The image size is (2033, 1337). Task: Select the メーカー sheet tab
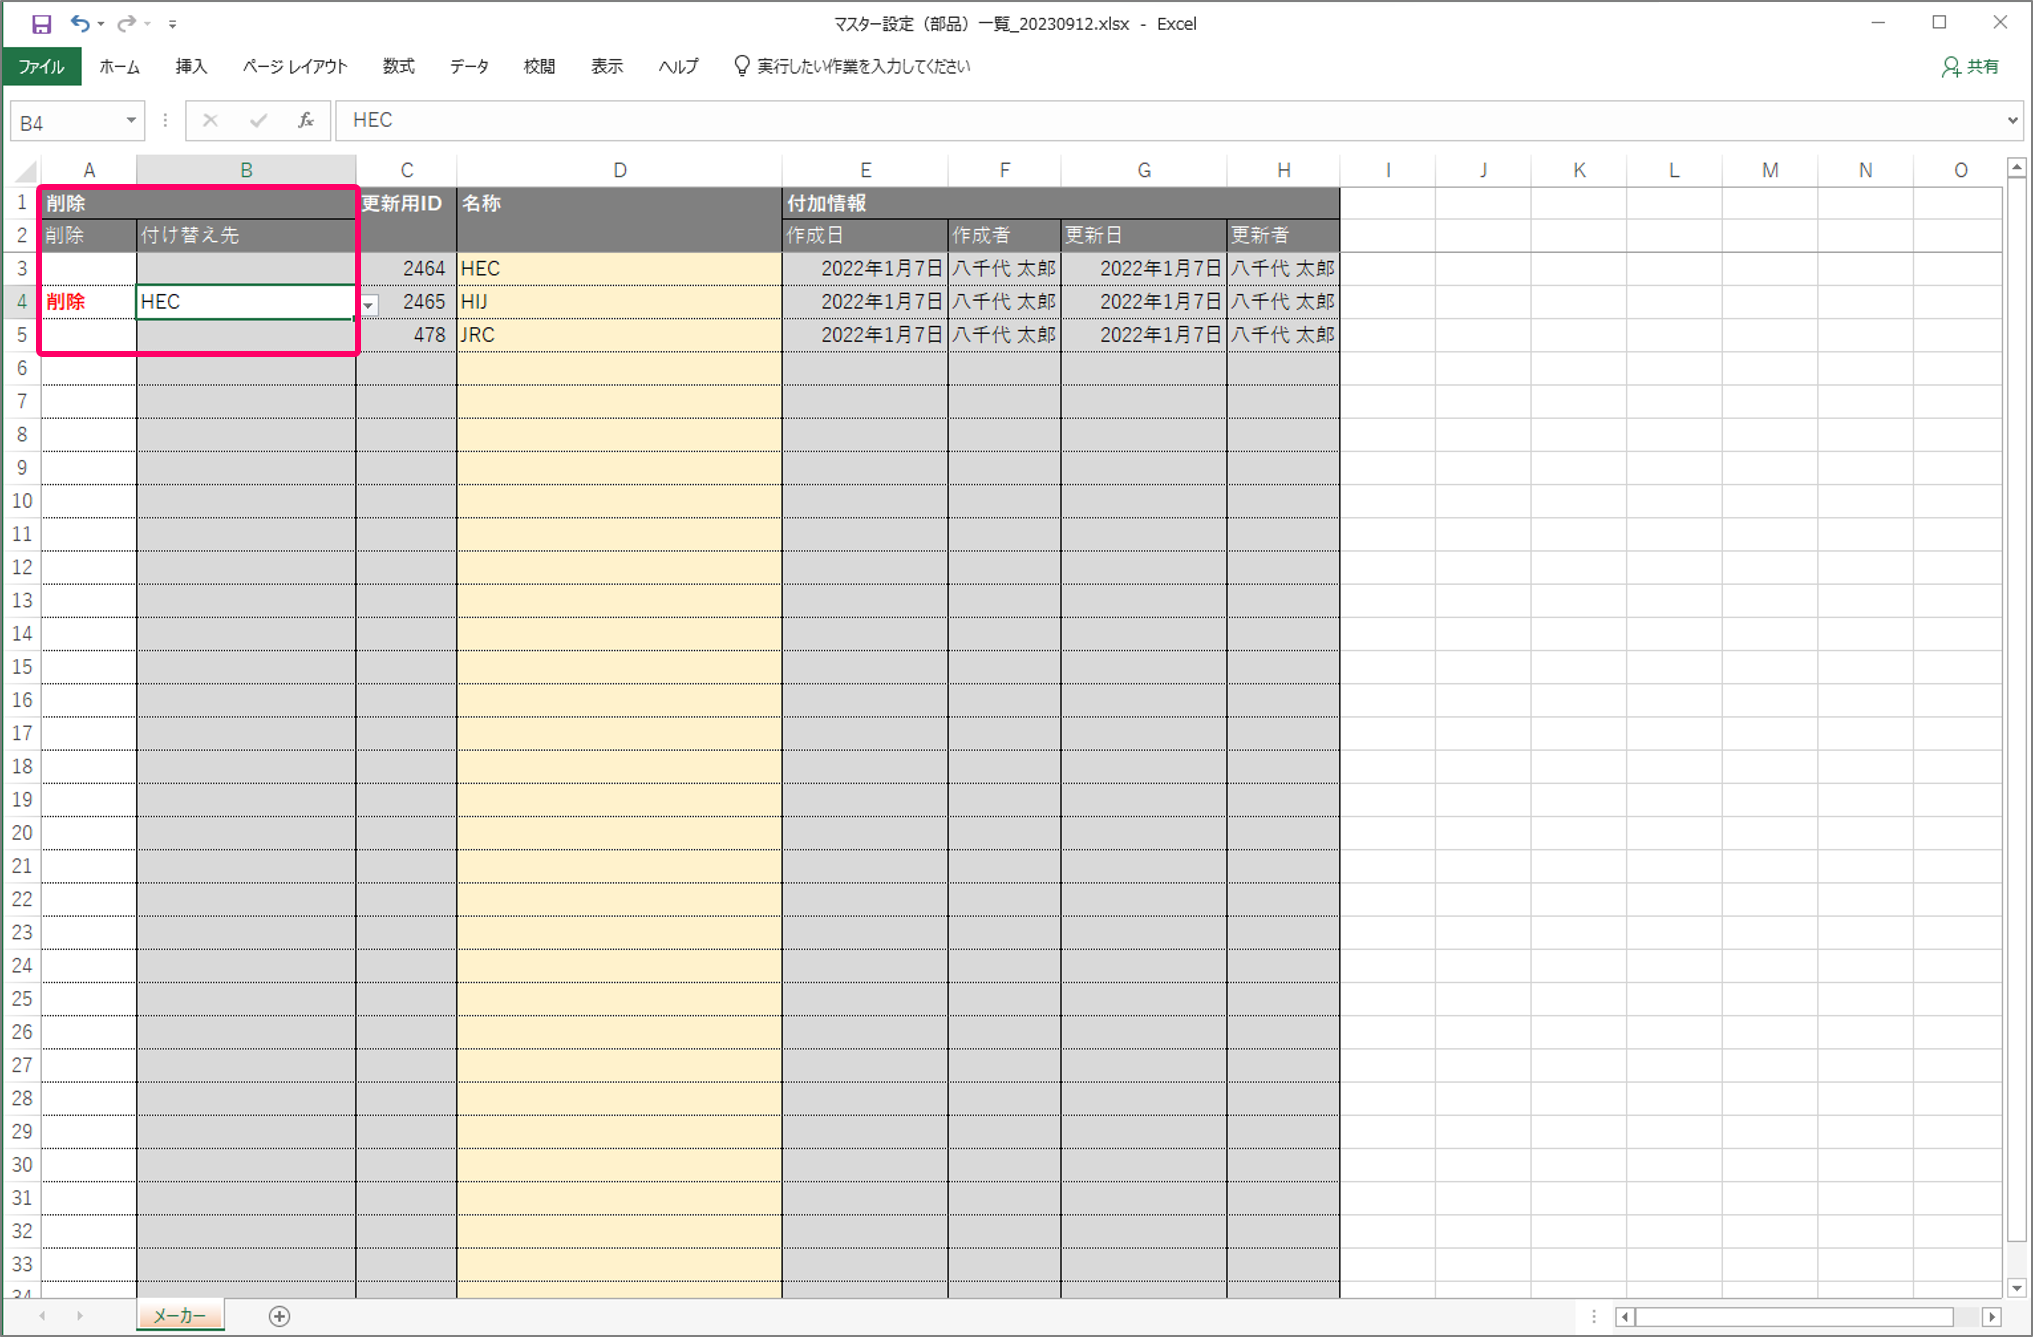pyautogui.click(x=180, y=1316)
